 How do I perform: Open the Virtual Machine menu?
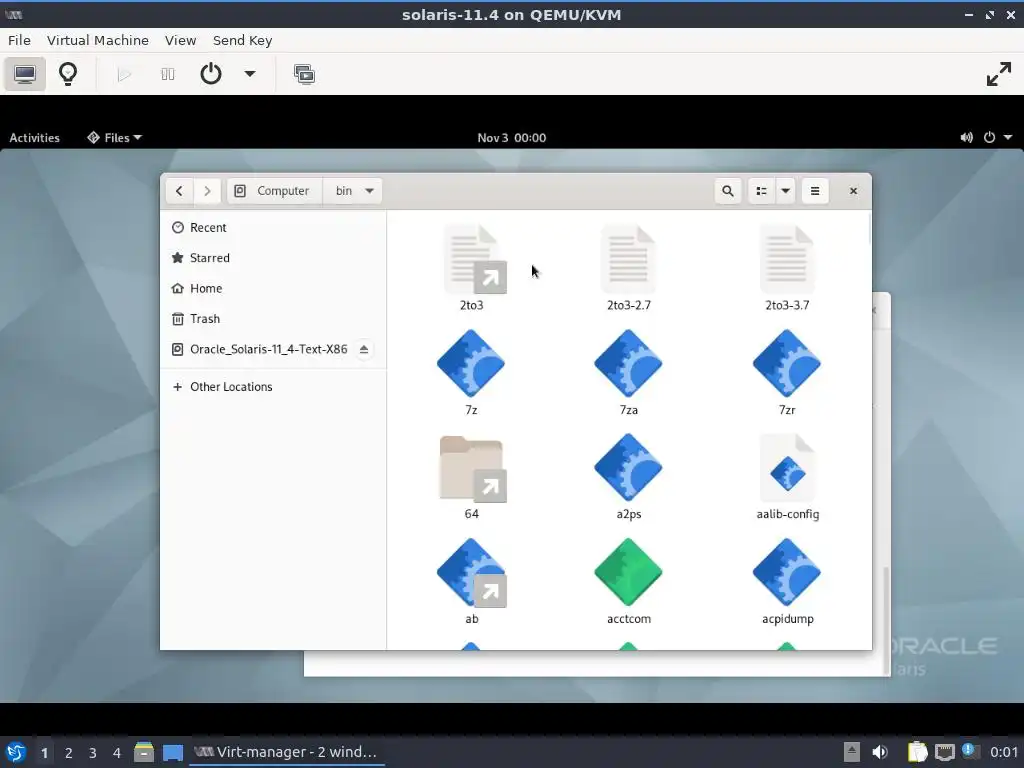[98, 40]
